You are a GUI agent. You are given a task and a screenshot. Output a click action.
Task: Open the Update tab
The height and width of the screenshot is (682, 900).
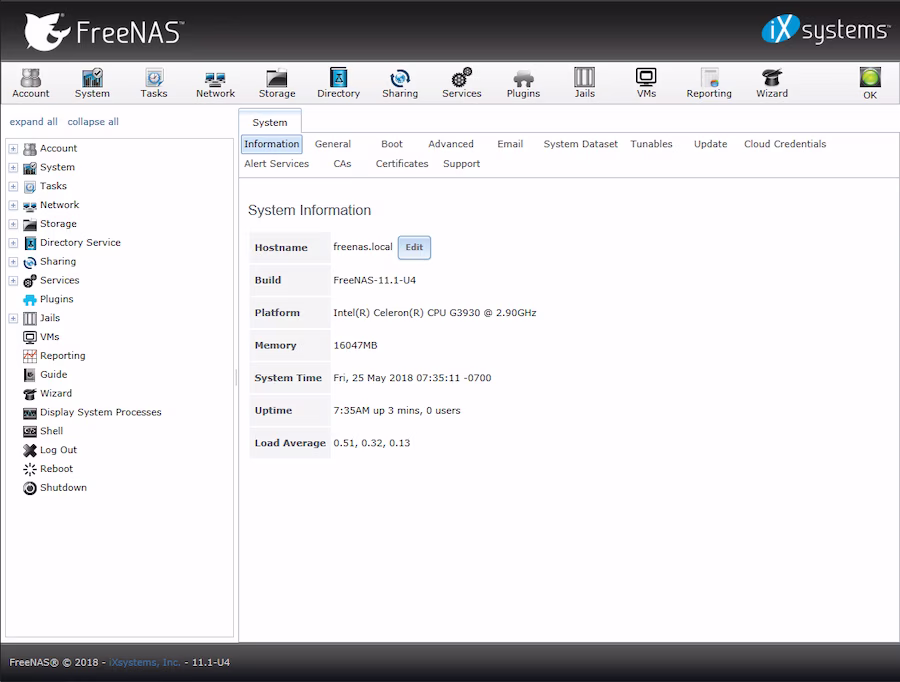(710, 144)
